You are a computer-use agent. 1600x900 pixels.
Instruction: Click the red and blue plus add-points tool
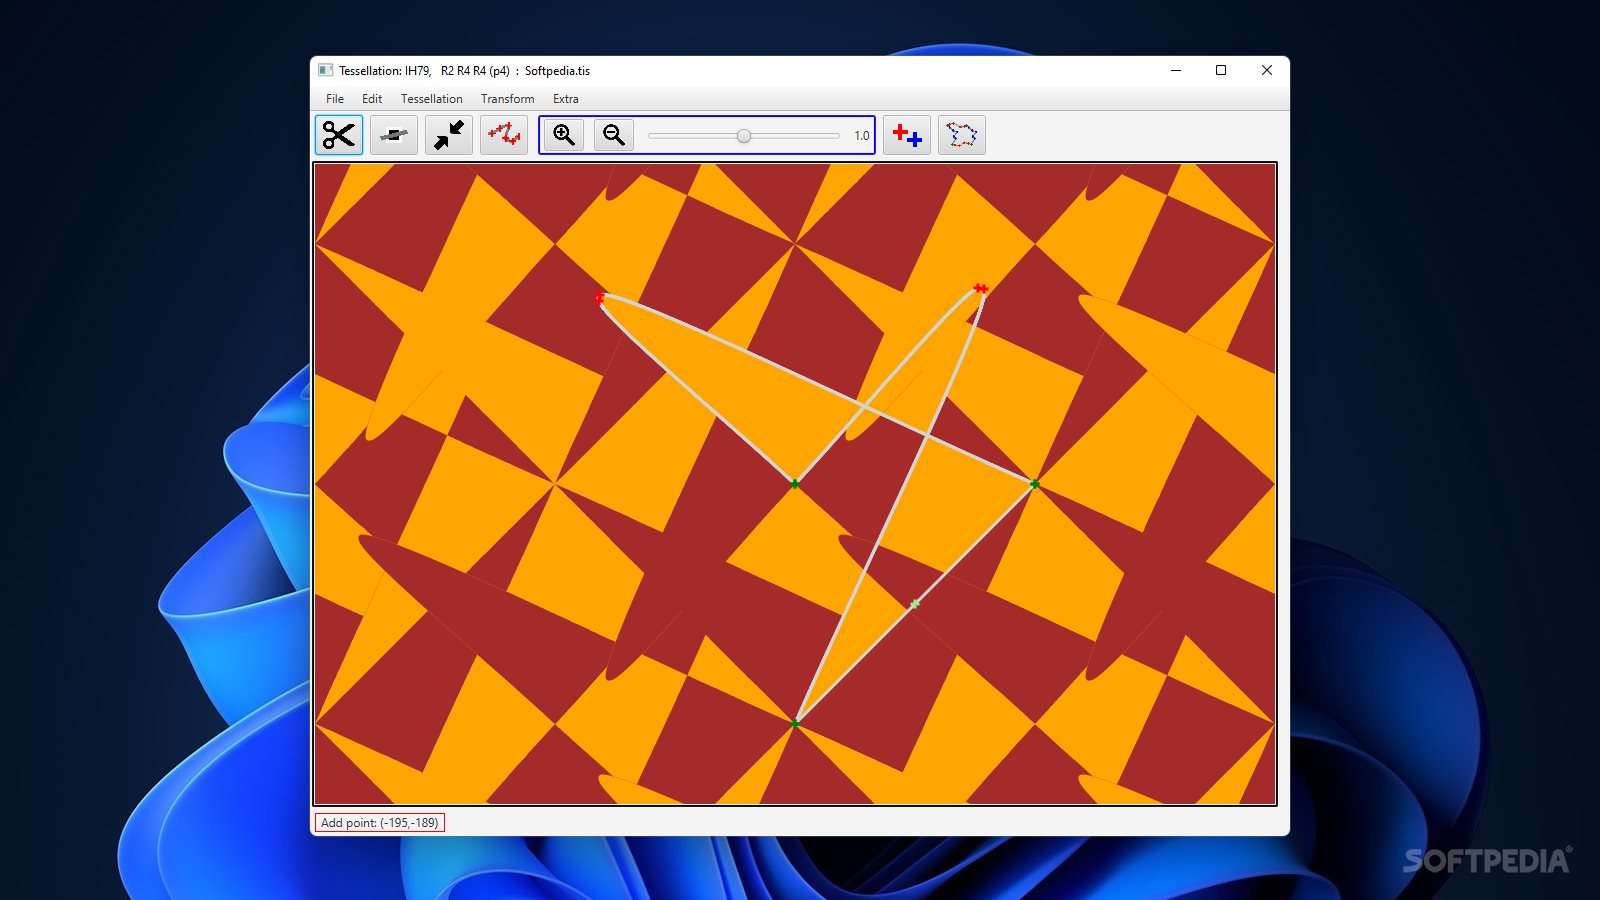click(907, 135)
